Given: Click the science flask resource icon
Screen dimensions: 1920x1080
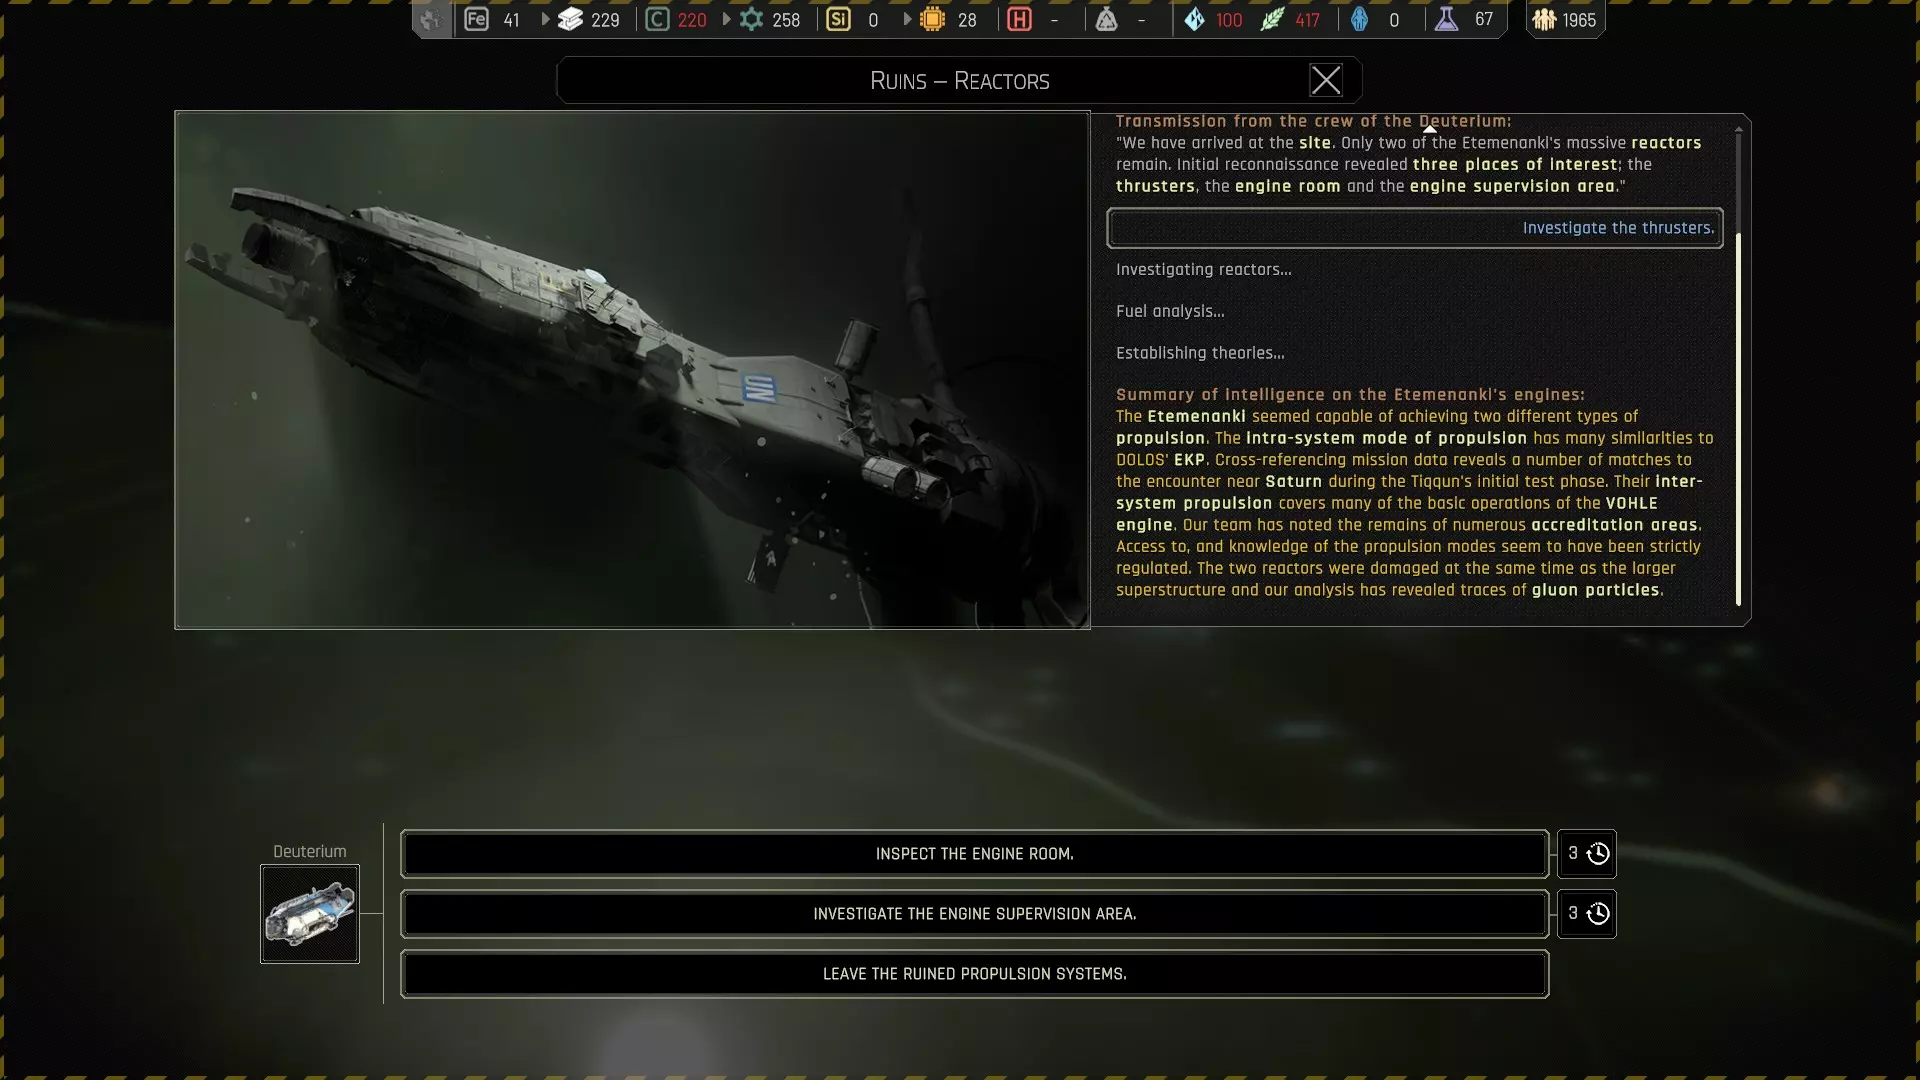Looking at the screenshot, I should (x=1446, y=19).
